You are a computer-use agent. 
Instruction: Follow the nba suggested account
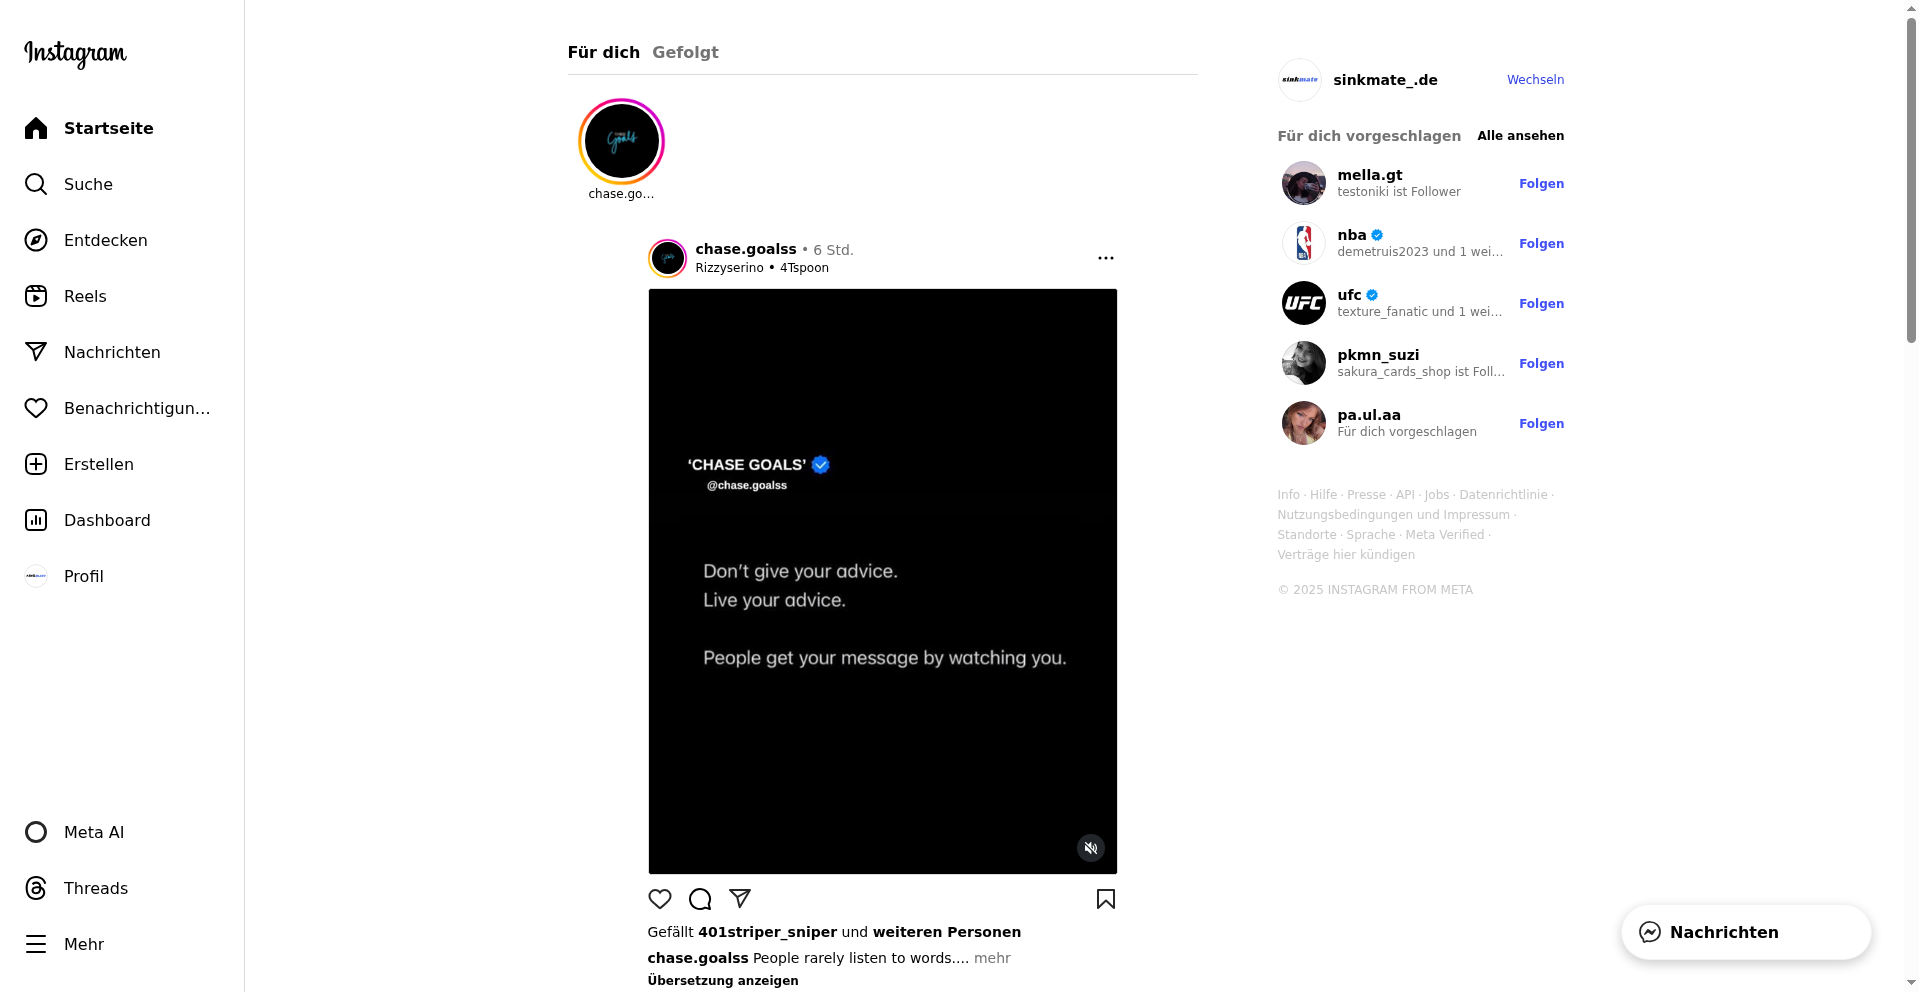(x=1541, y=244)
